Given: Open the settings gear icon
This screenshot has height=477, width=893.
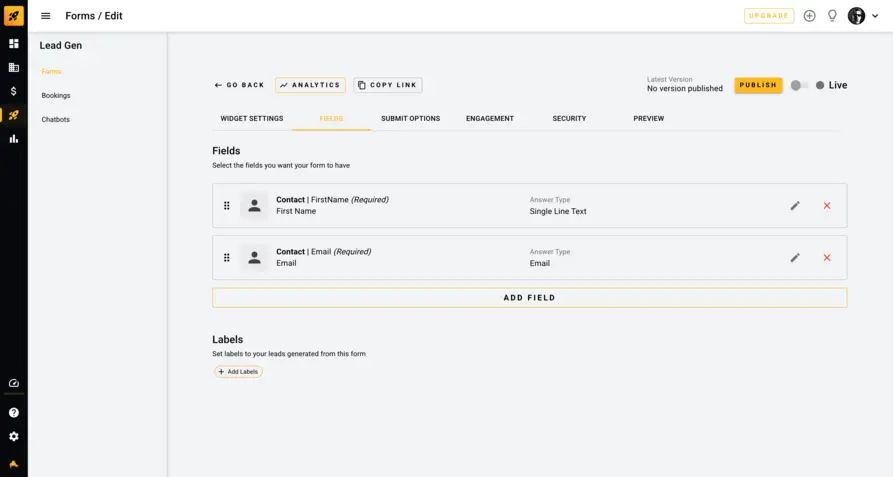Looking at the screenshot, I should tap(14, 437).
